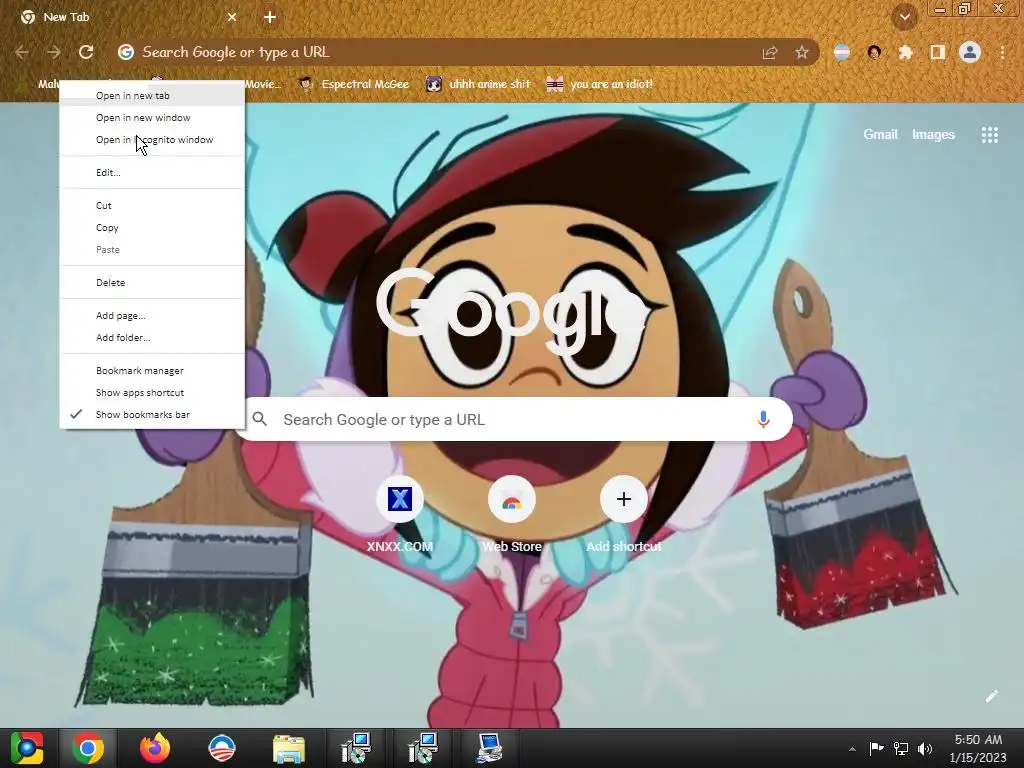Choose Cut from the context menu

point(152,206)
